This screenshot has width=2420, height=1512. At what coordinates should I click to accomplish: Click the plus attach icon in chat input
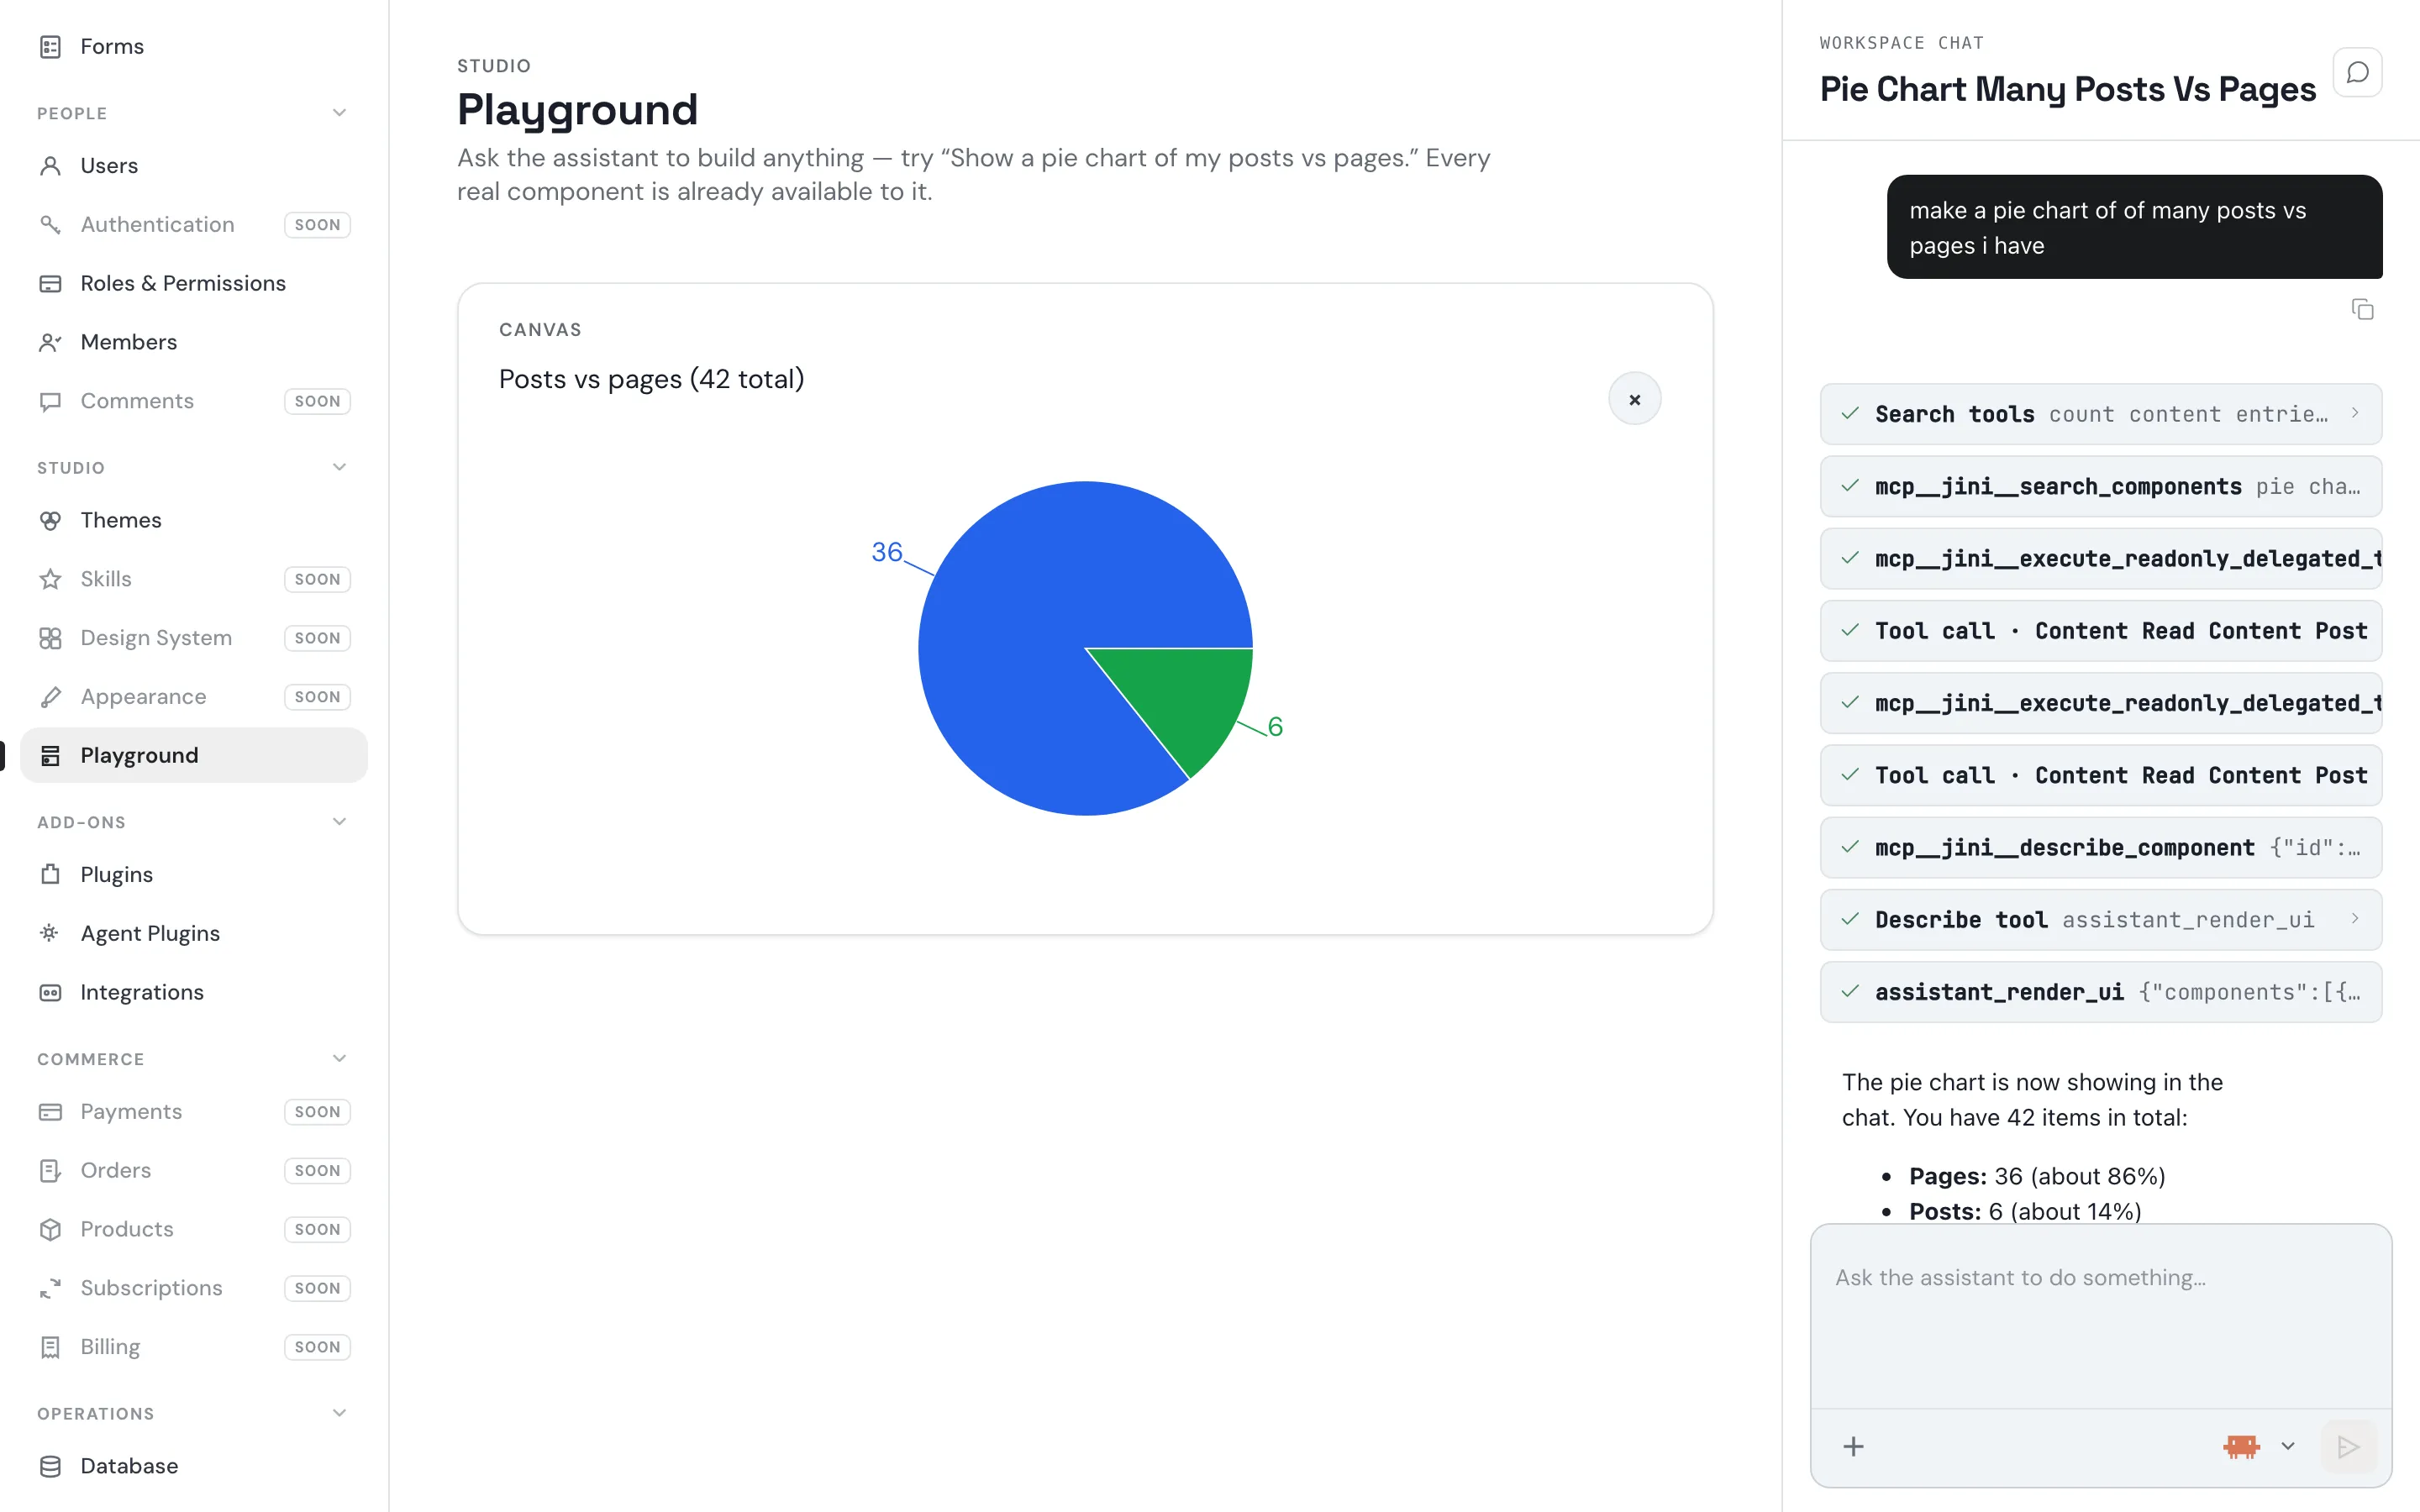click(x=1853, y=1446)
